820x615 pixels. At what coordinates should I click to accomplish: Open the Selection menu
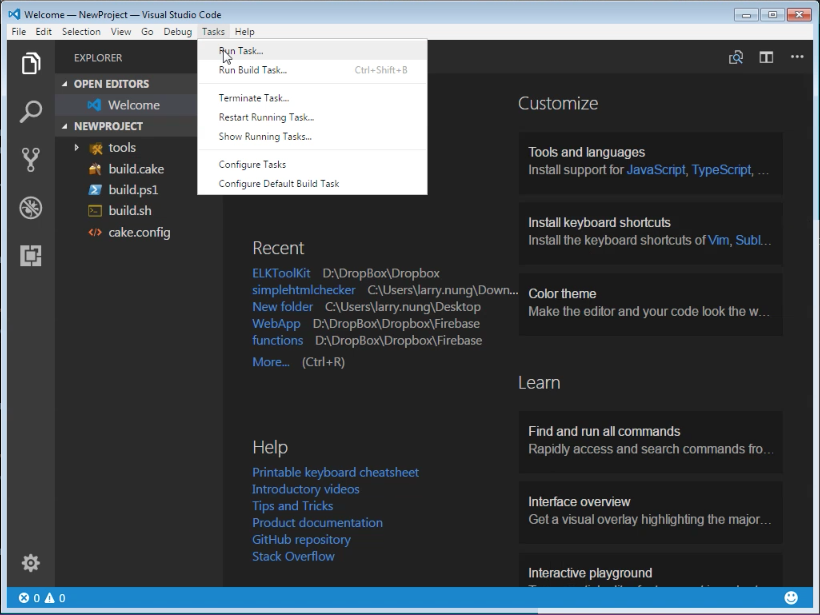pos(81,32)
